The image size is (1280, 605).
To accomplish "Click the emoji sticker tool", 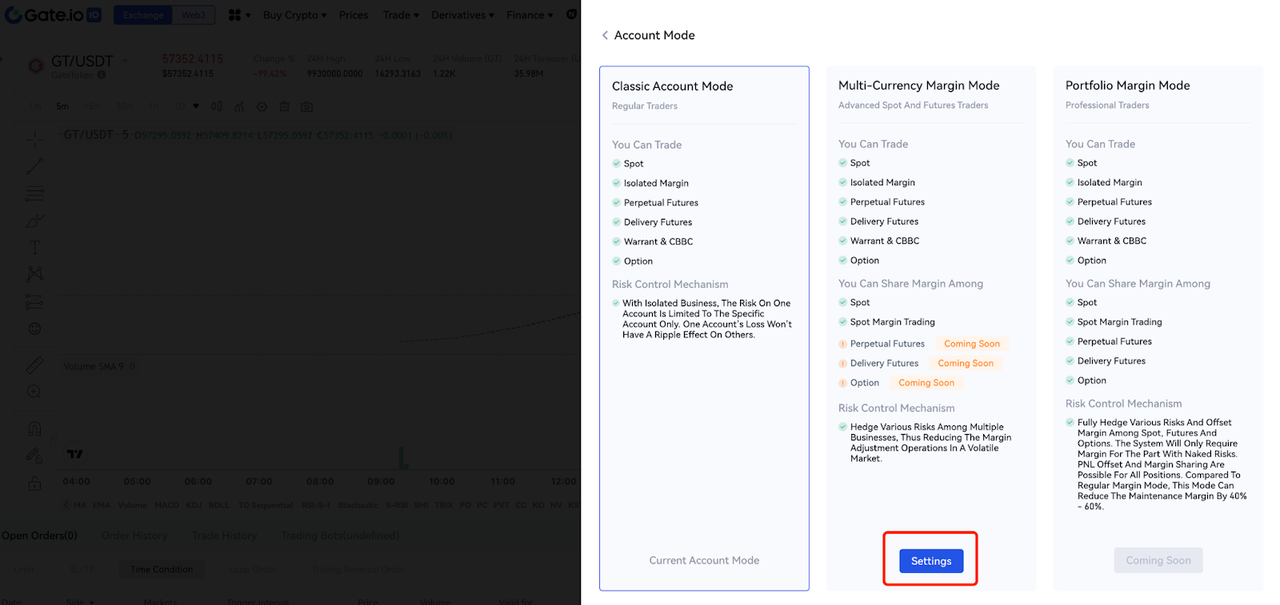I will 35,328.
